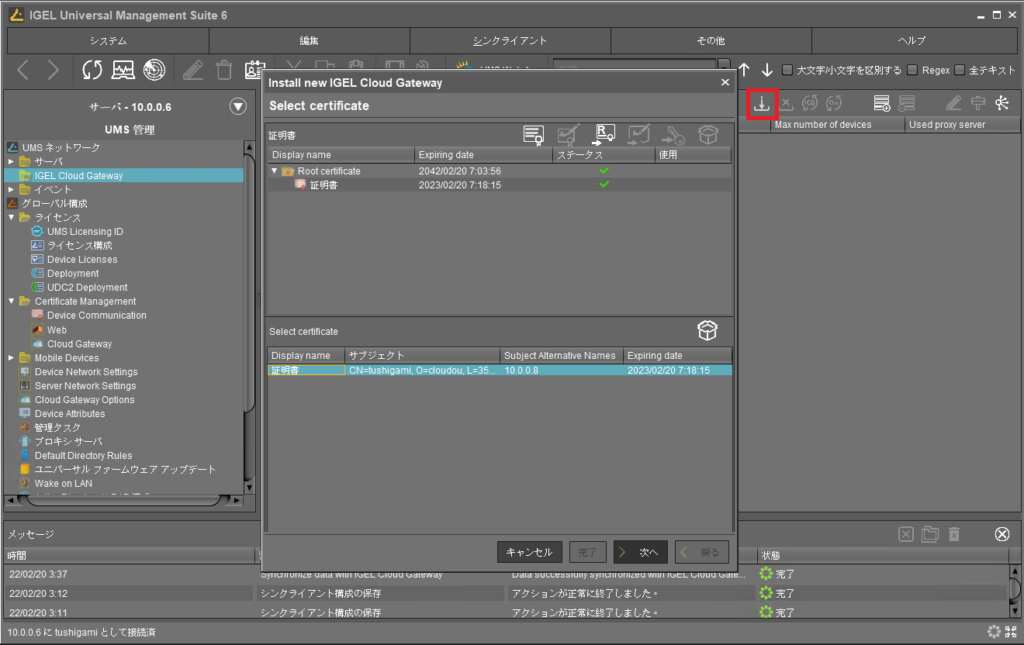Screen dimensions: 1024x645
Task: Click the monitor graph icon in toolbar
Action: point(123,70)
